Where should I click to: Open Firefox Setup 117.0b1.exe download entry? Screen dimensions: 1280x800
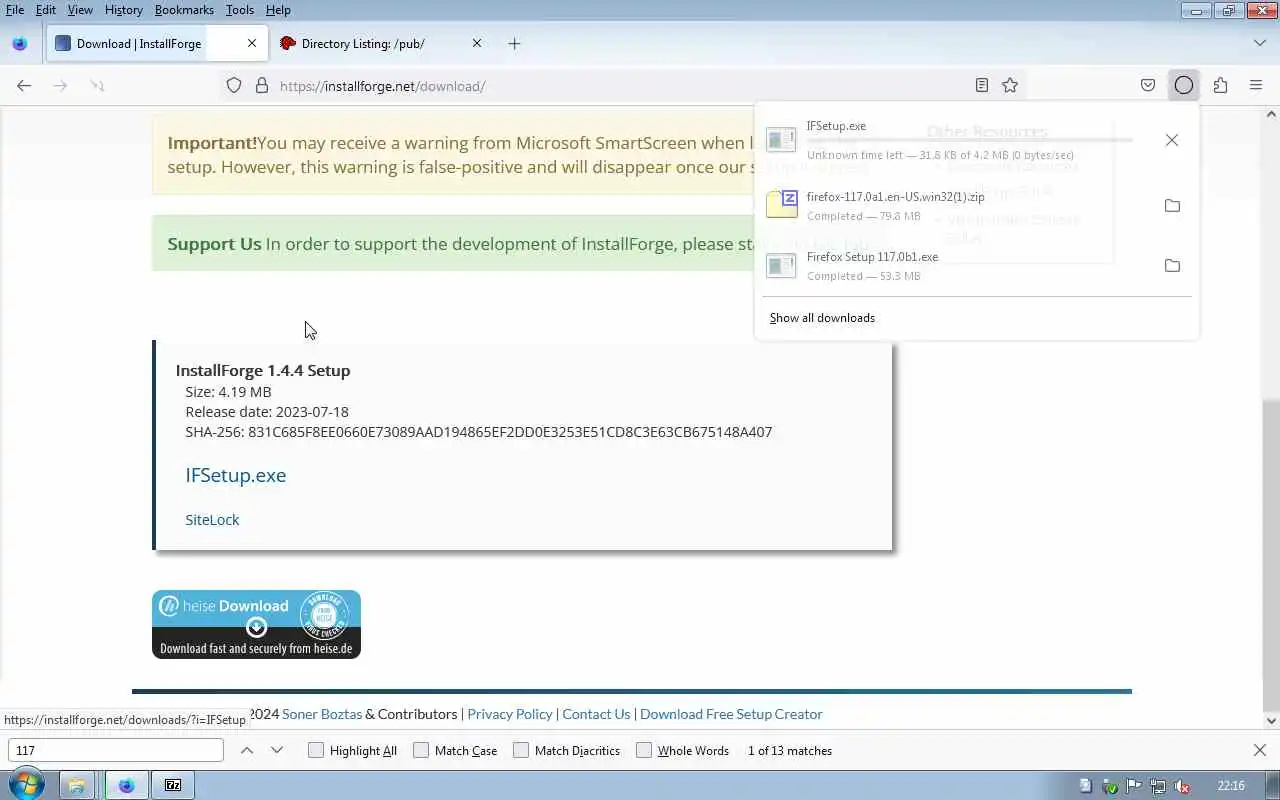(955, 266)
